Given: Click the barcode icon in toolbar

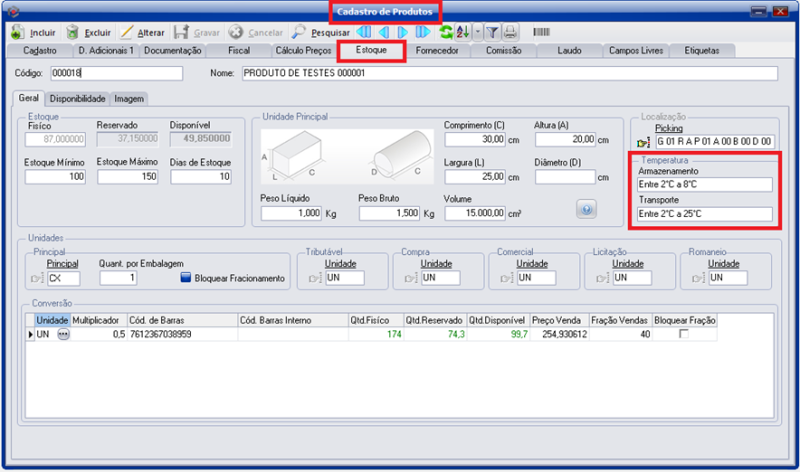Looking at the screenshot, I should click(x=541, y=32).
